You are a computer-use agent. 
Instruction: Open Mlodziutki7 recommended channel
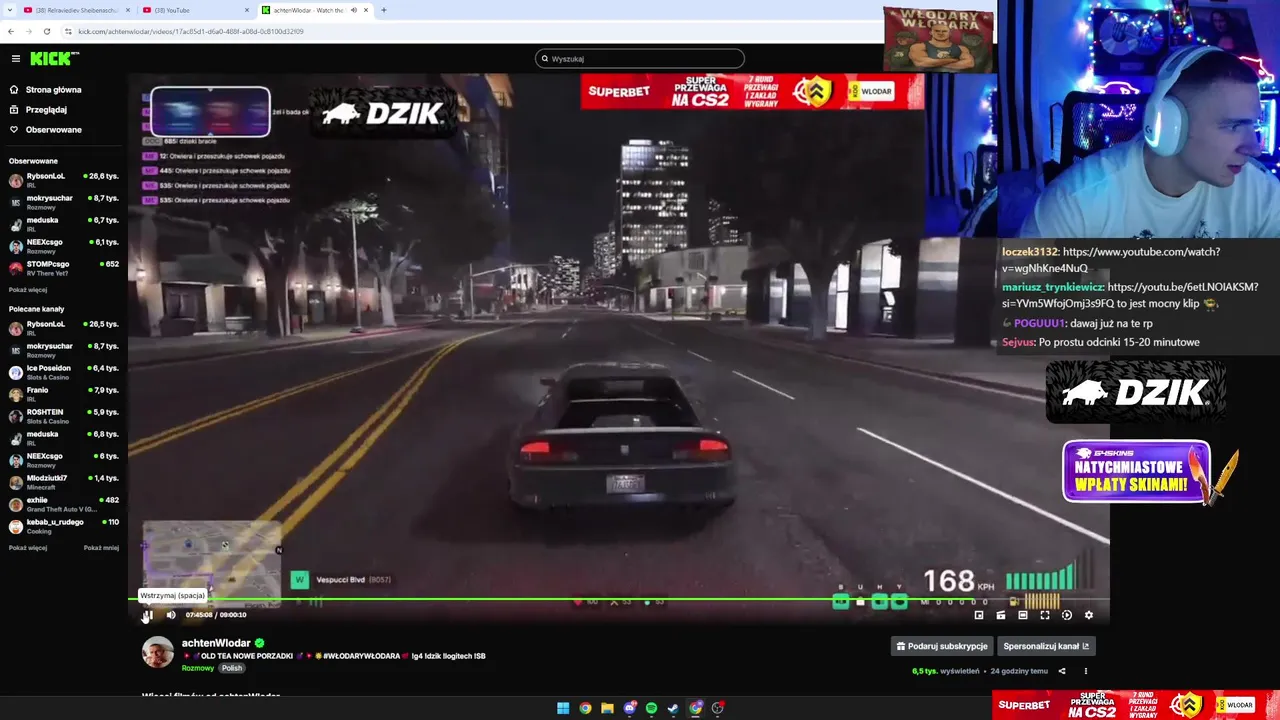pyautogui.click(x=64, y=482)
